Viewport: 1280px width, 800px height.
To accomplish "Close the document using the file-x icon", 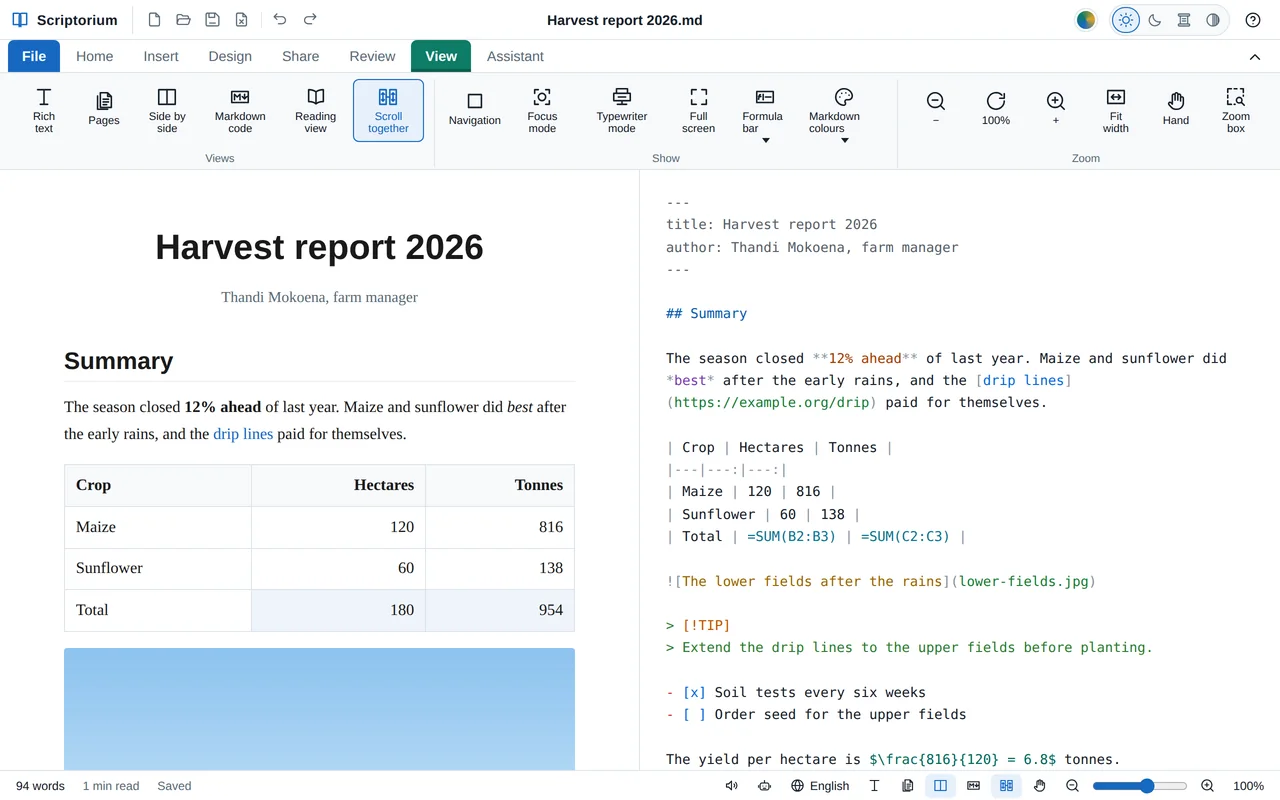I will [241, 20].
